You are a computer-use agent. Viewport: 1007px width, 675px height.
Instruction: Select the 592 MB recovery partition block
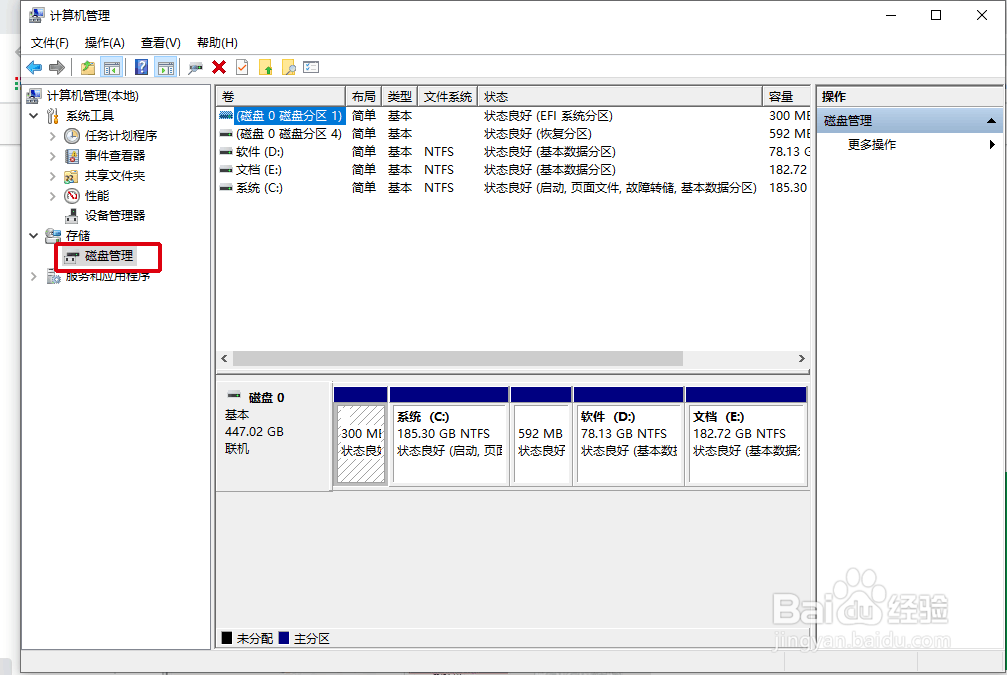click(x=541, y=436)
